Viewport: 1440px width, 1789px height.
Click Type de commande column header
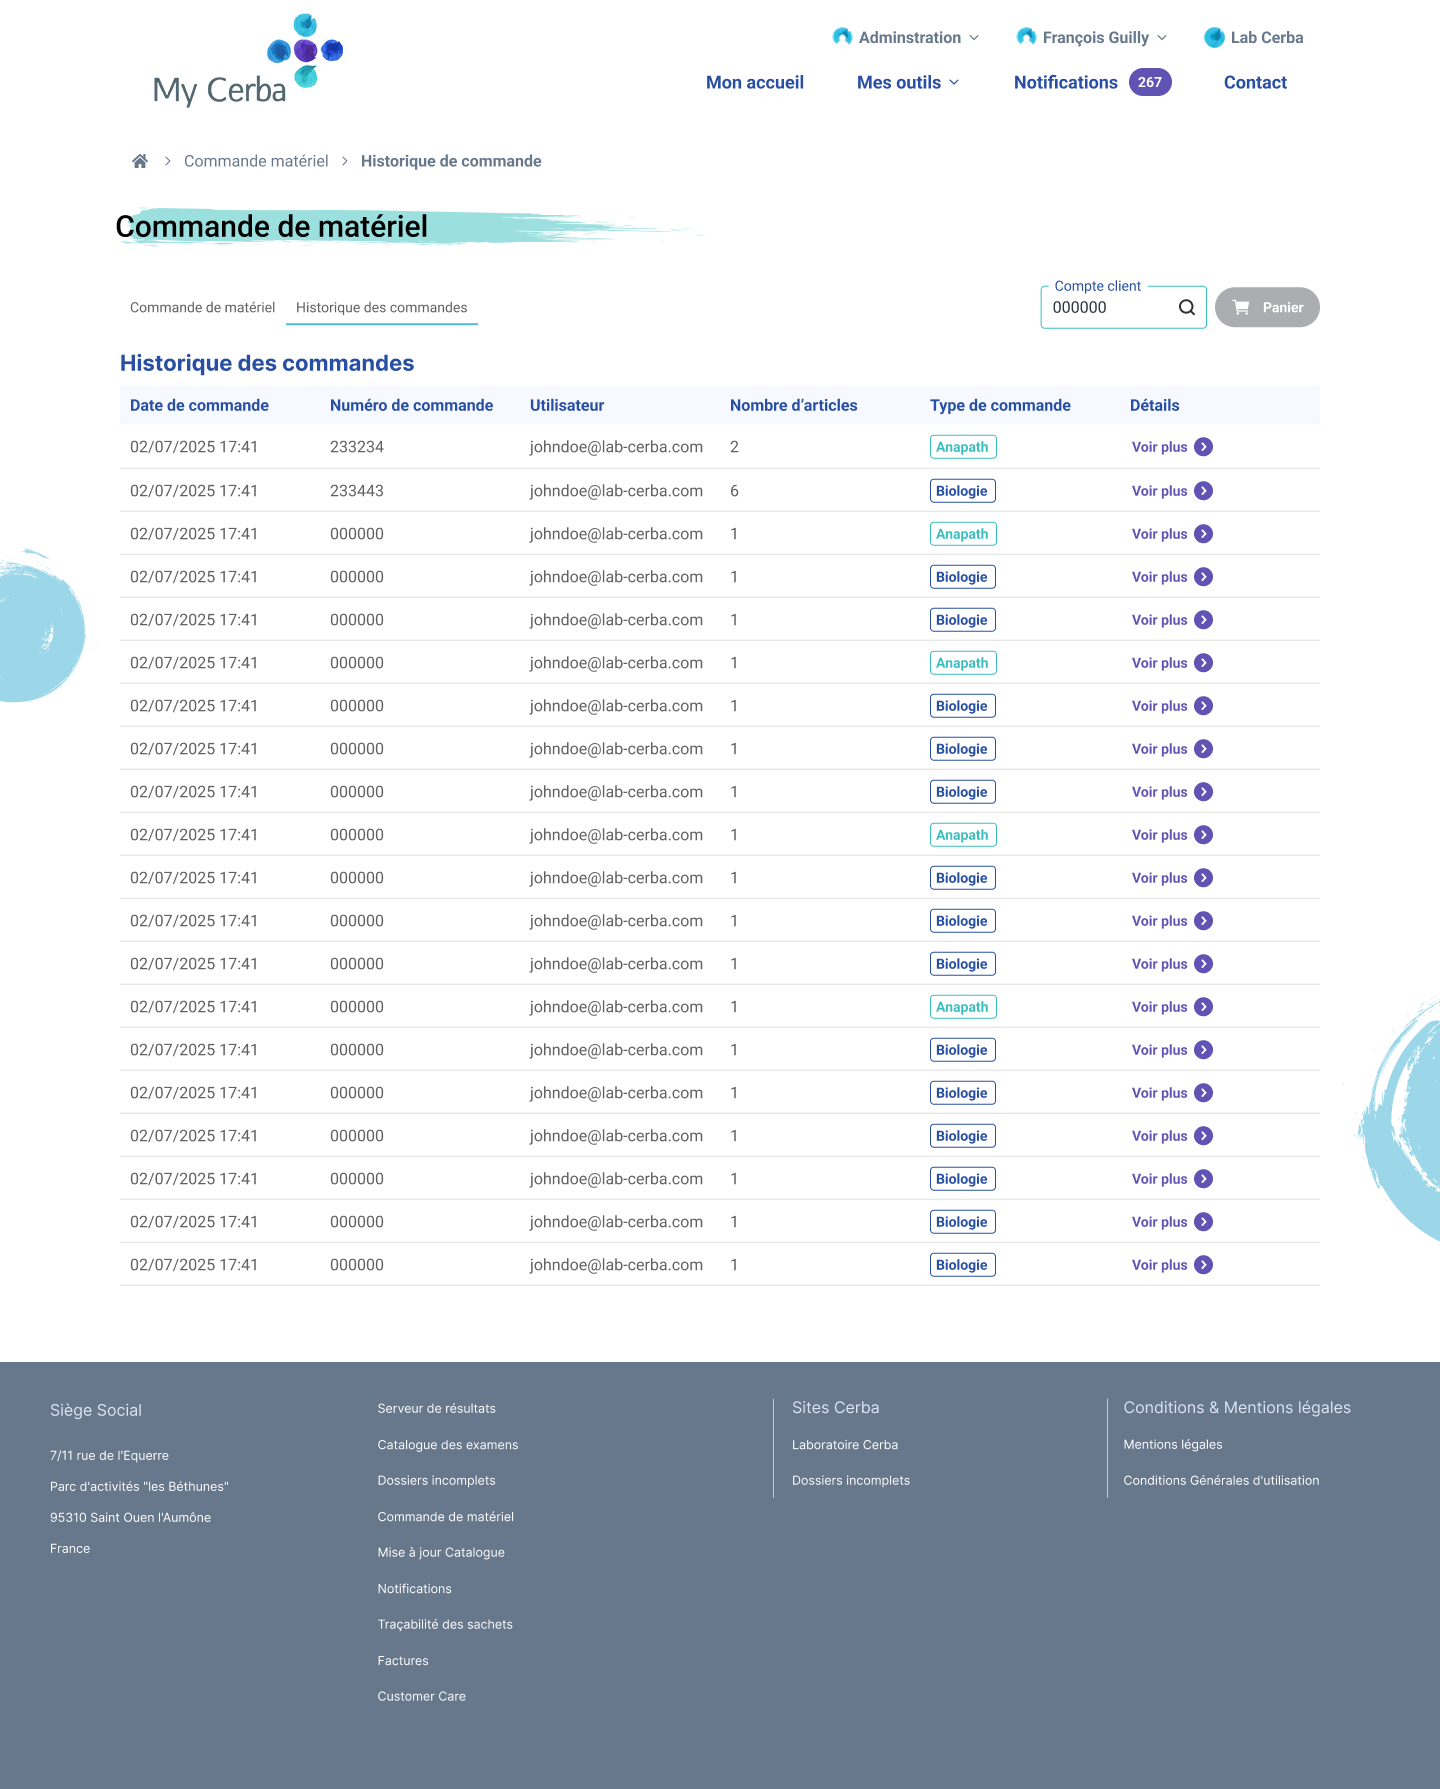point(1000,405)
